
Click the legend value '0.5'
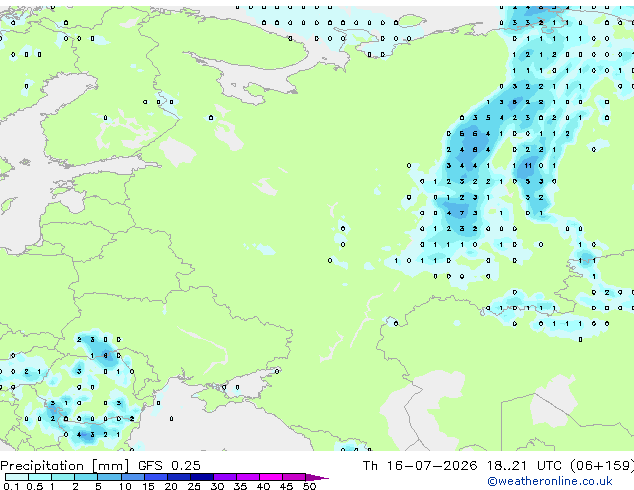tap(34, 486)
